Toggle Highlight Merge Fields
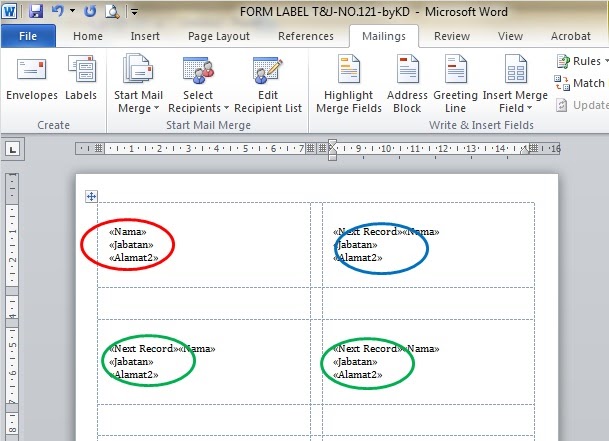This screenshot has height=441, width=609. coord(349,84)
